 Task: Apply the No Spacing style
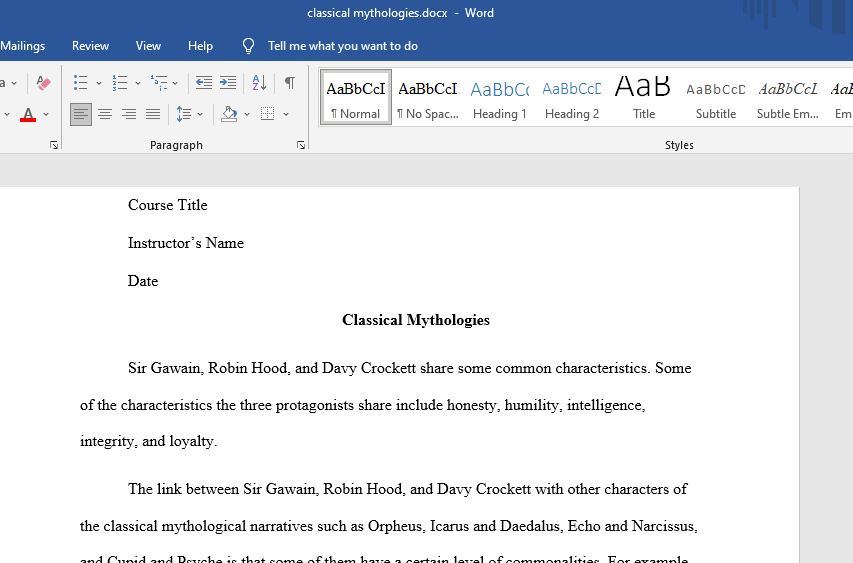[x=428, y=97]
